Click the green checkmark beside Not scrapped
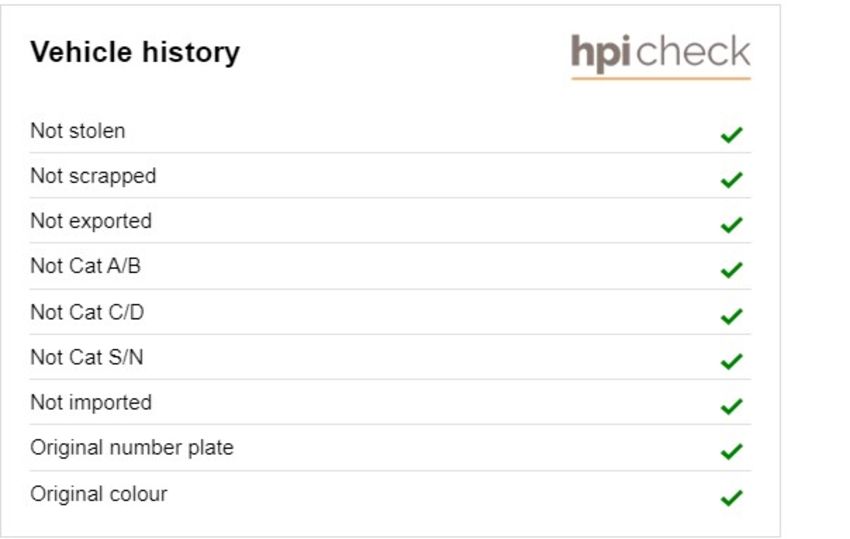This screenshot has width=850, height=539. [731, 179]
